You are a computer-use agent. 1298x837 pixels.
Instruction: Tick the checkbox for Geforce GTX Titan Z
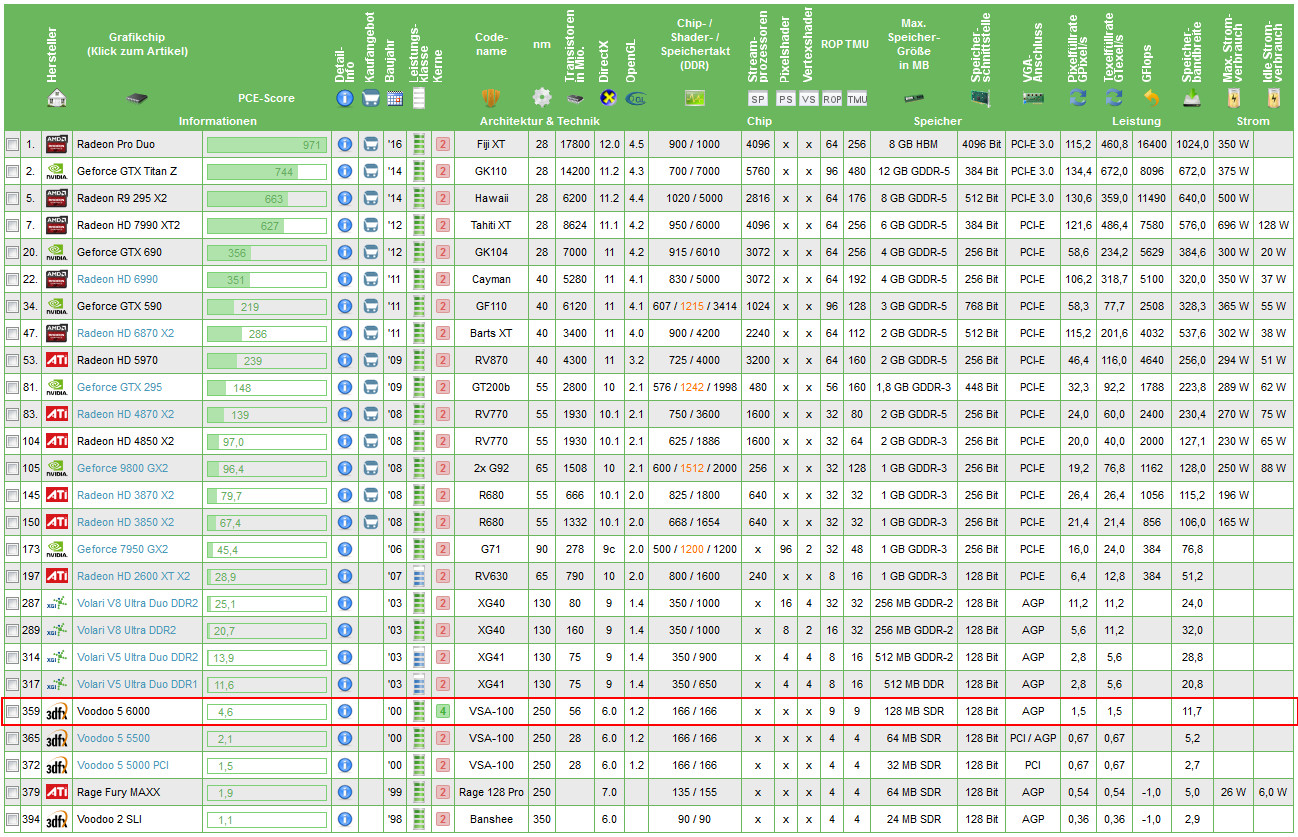point(12,172)
